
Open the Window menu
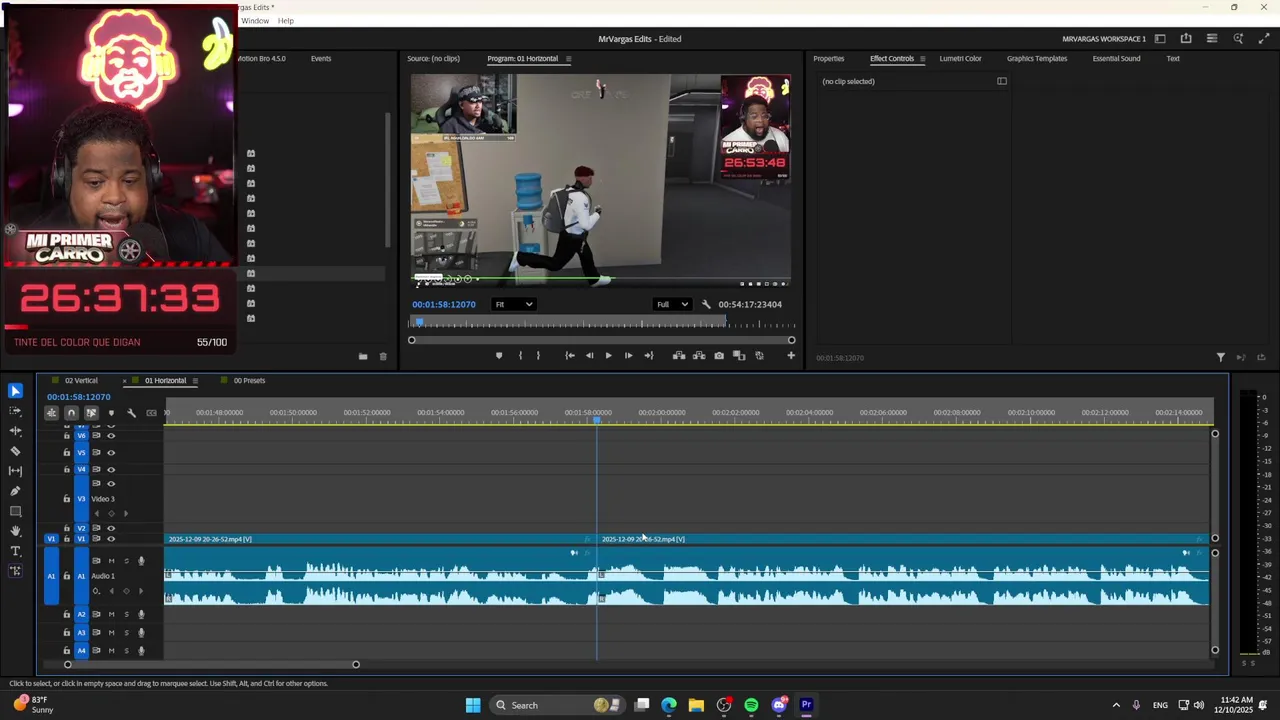coord(255,21)
